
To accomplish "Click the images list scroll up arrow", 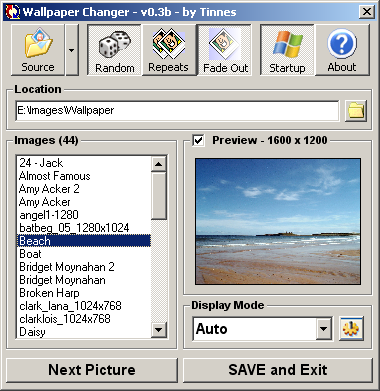I will point(159,164).
